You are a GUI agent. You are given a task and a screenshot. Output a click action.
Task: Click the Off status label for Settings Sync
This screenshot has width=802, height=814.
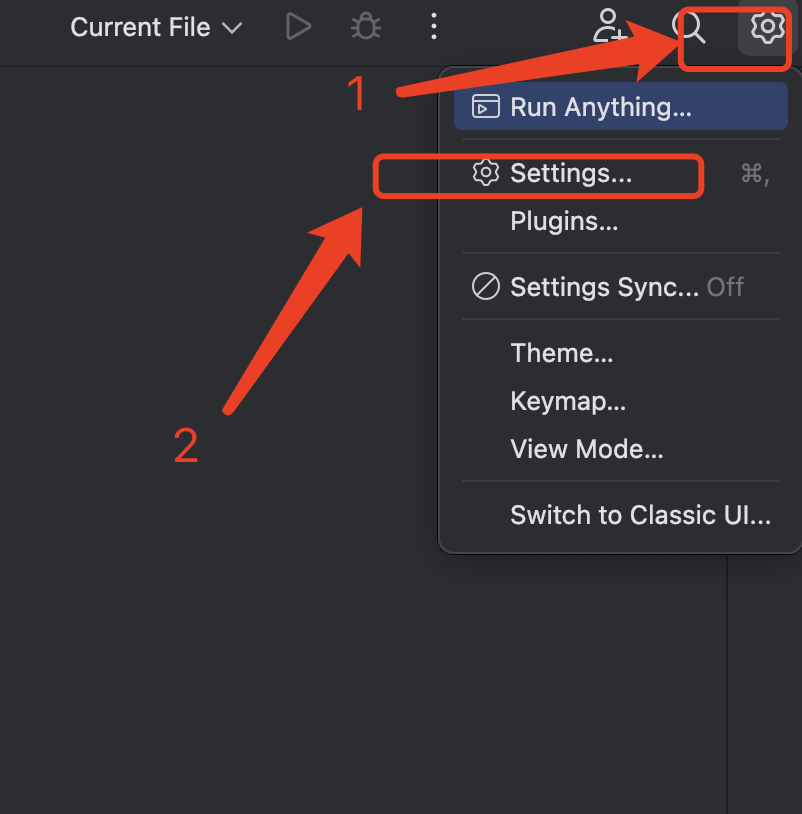pos(725,287)
